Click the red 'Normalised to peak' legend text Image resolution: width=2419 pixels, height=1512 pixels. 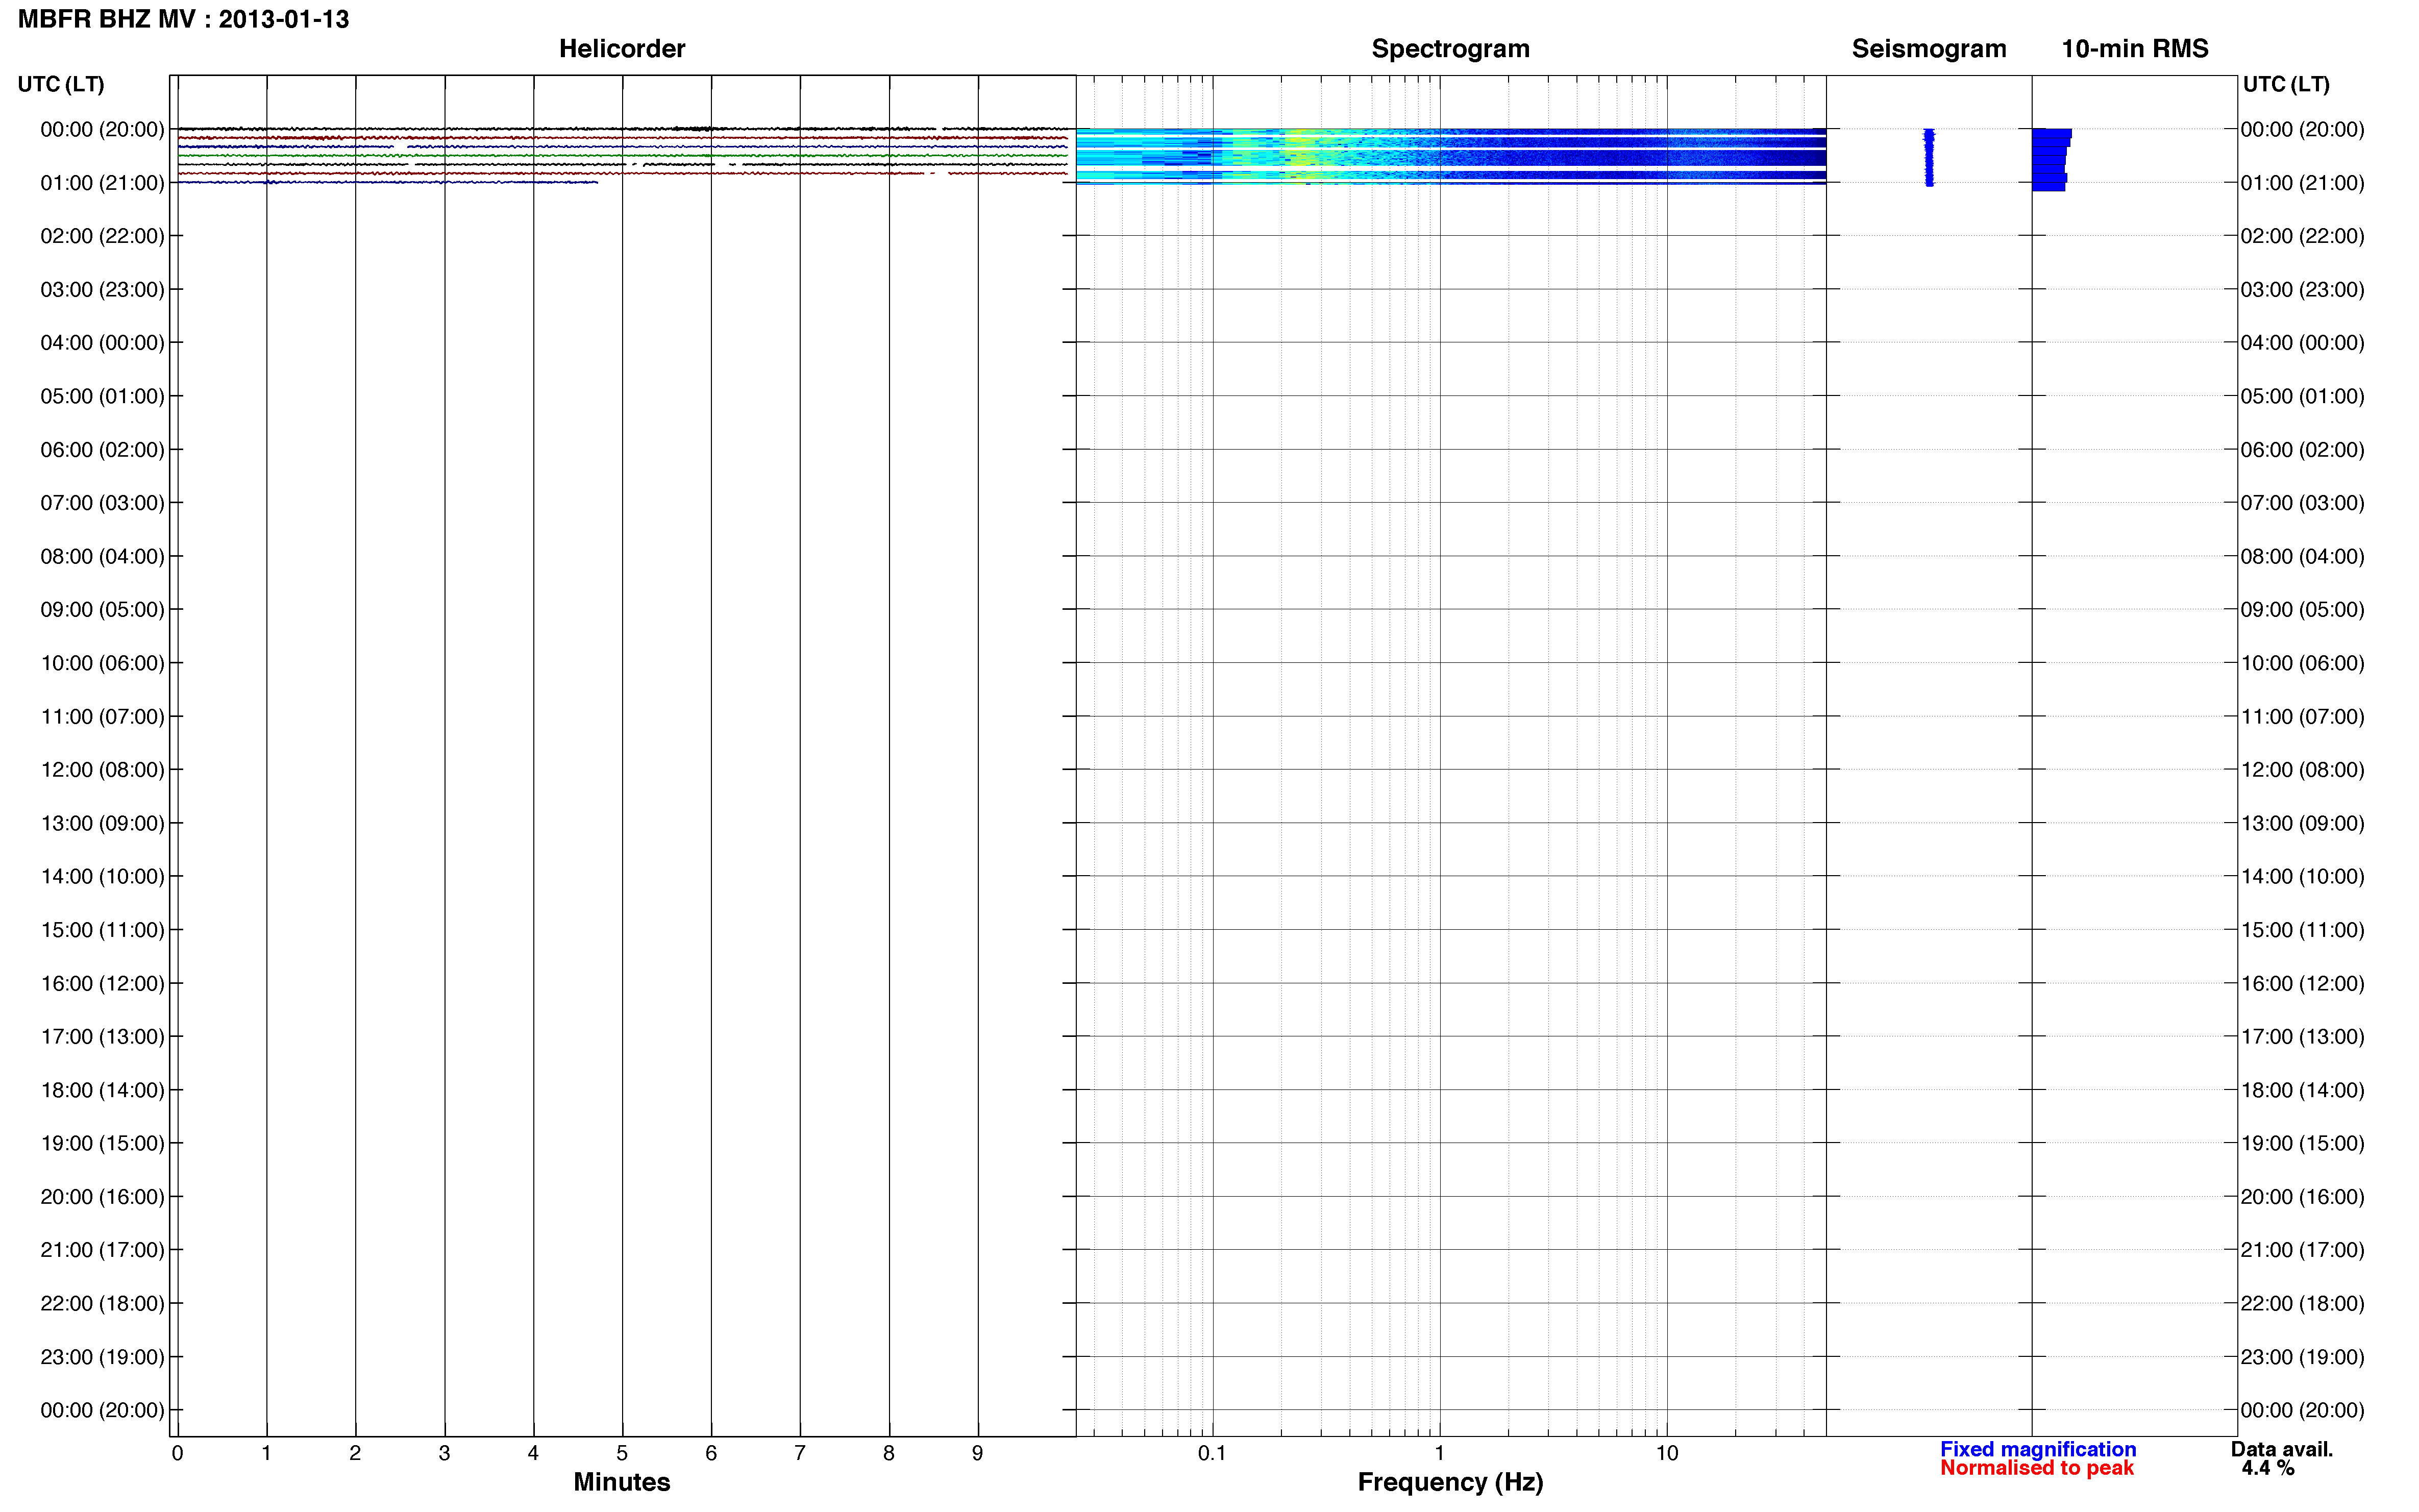coord(2037,1468)
